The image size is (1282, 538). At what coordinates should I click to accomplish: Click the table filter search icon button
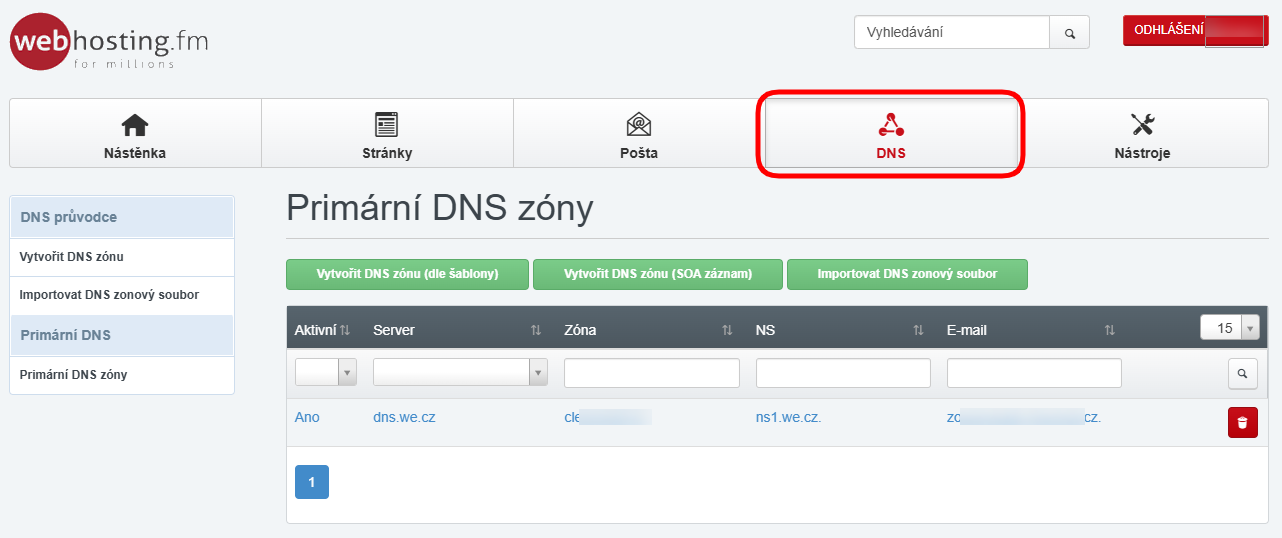coord(1242,373)
